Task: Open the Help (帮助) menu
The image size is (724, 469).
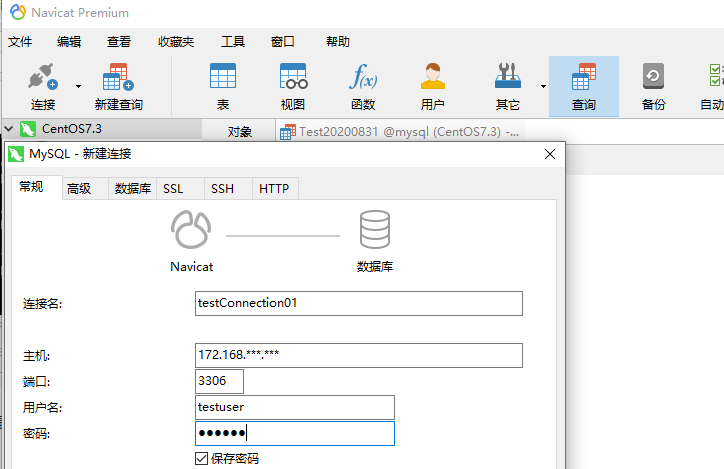Action: pos(338,42)
